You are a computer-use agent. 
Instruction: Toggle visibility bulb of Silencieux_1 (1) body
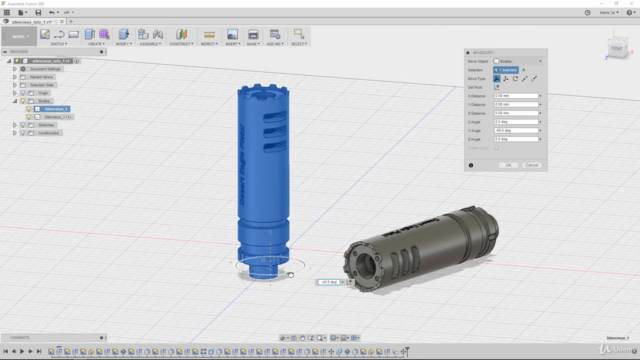(x=29, y=117)
